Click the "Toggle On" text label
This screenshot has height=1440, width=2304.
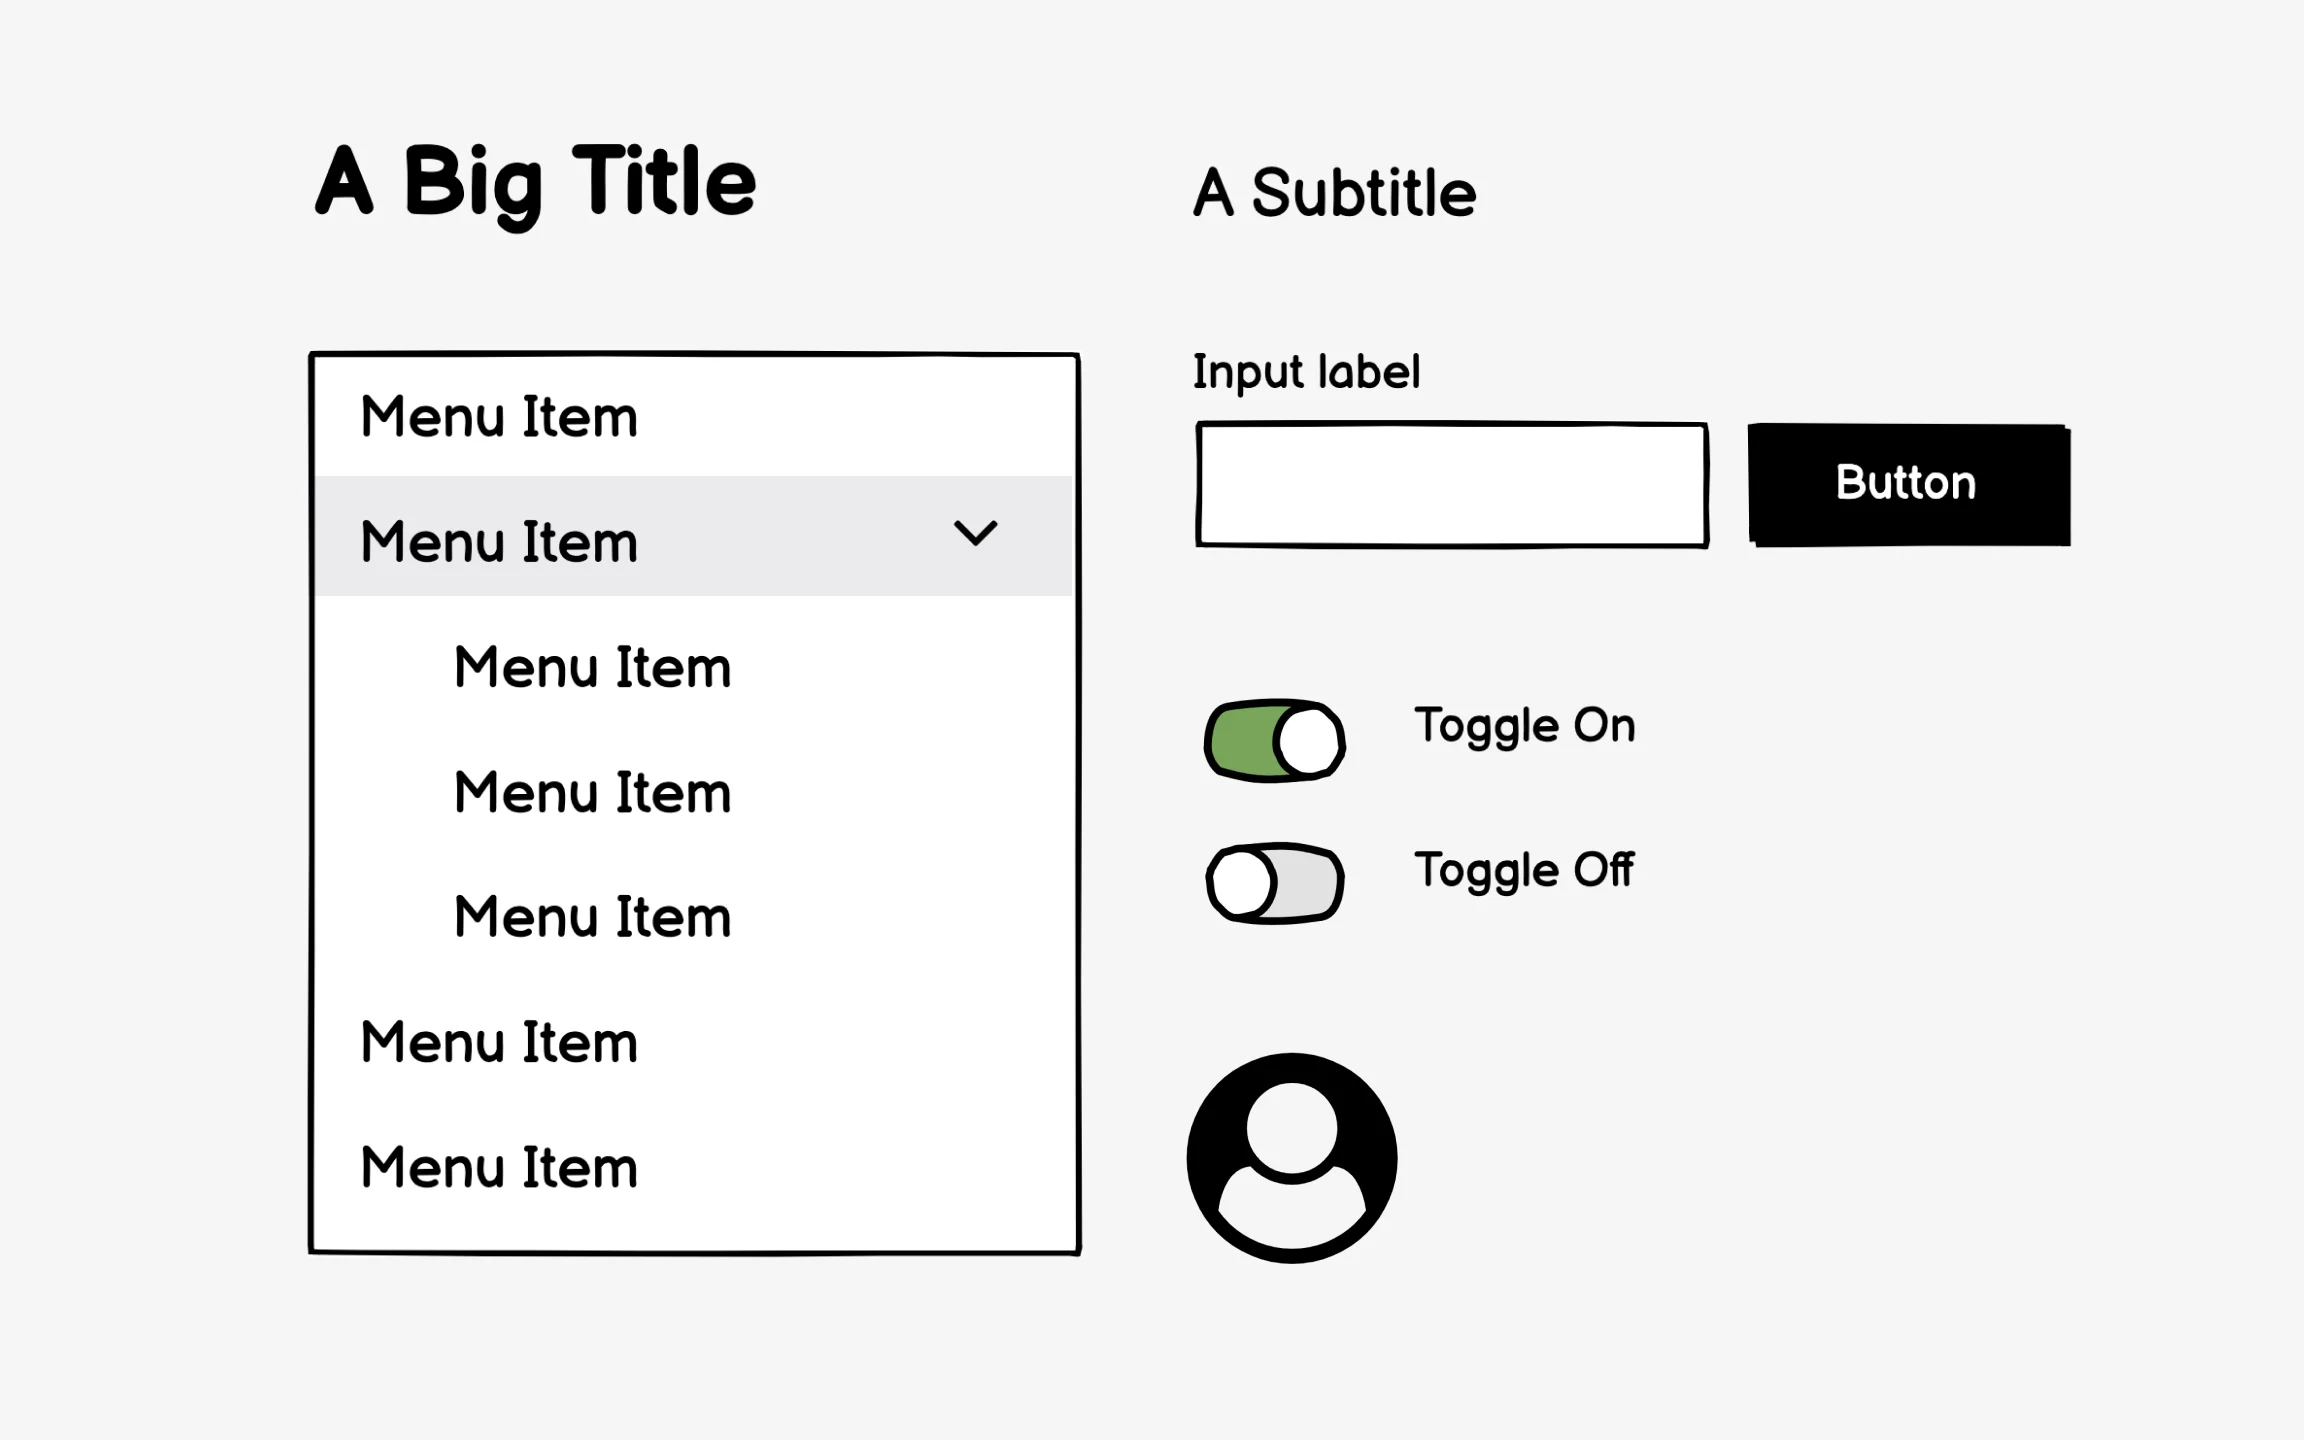[x=1524, y=726]
